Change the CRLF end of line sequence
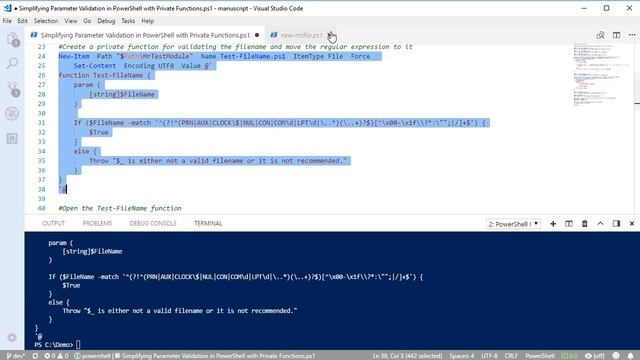Screen dimensions: 640x360 pos(511,356)
